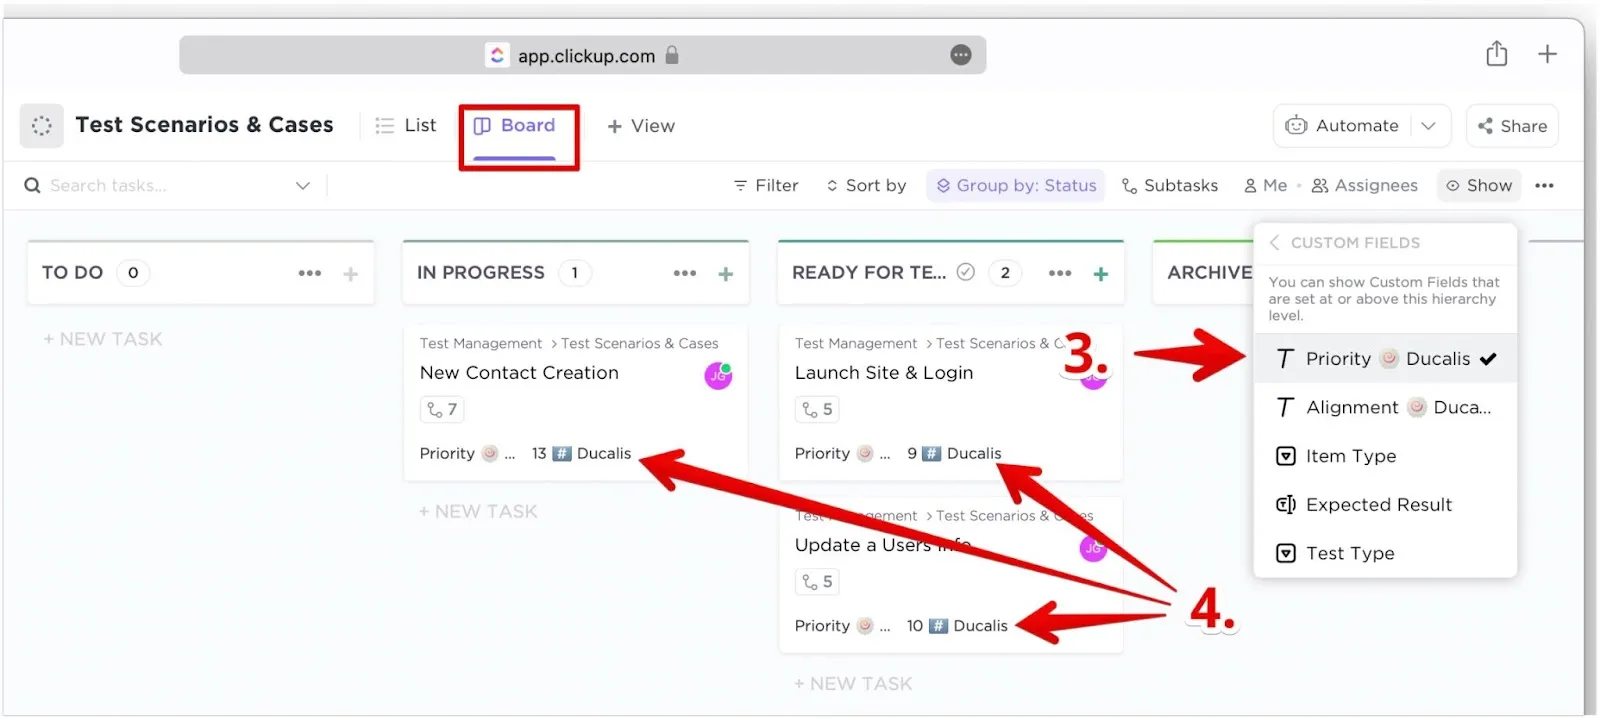1600x719 pixels.
Task: Click the Test Scenarios list settings icon
Action: point(42,126)
